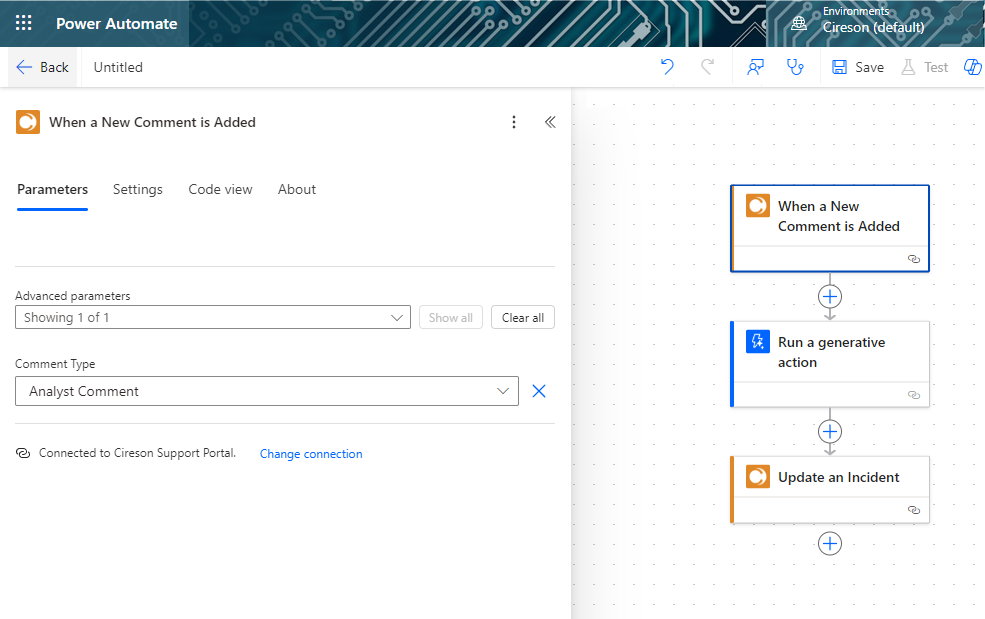The width and height of the screenshot is (985, 619).
Task: Select Update an Incident card title
Action: tap(839, 477)
